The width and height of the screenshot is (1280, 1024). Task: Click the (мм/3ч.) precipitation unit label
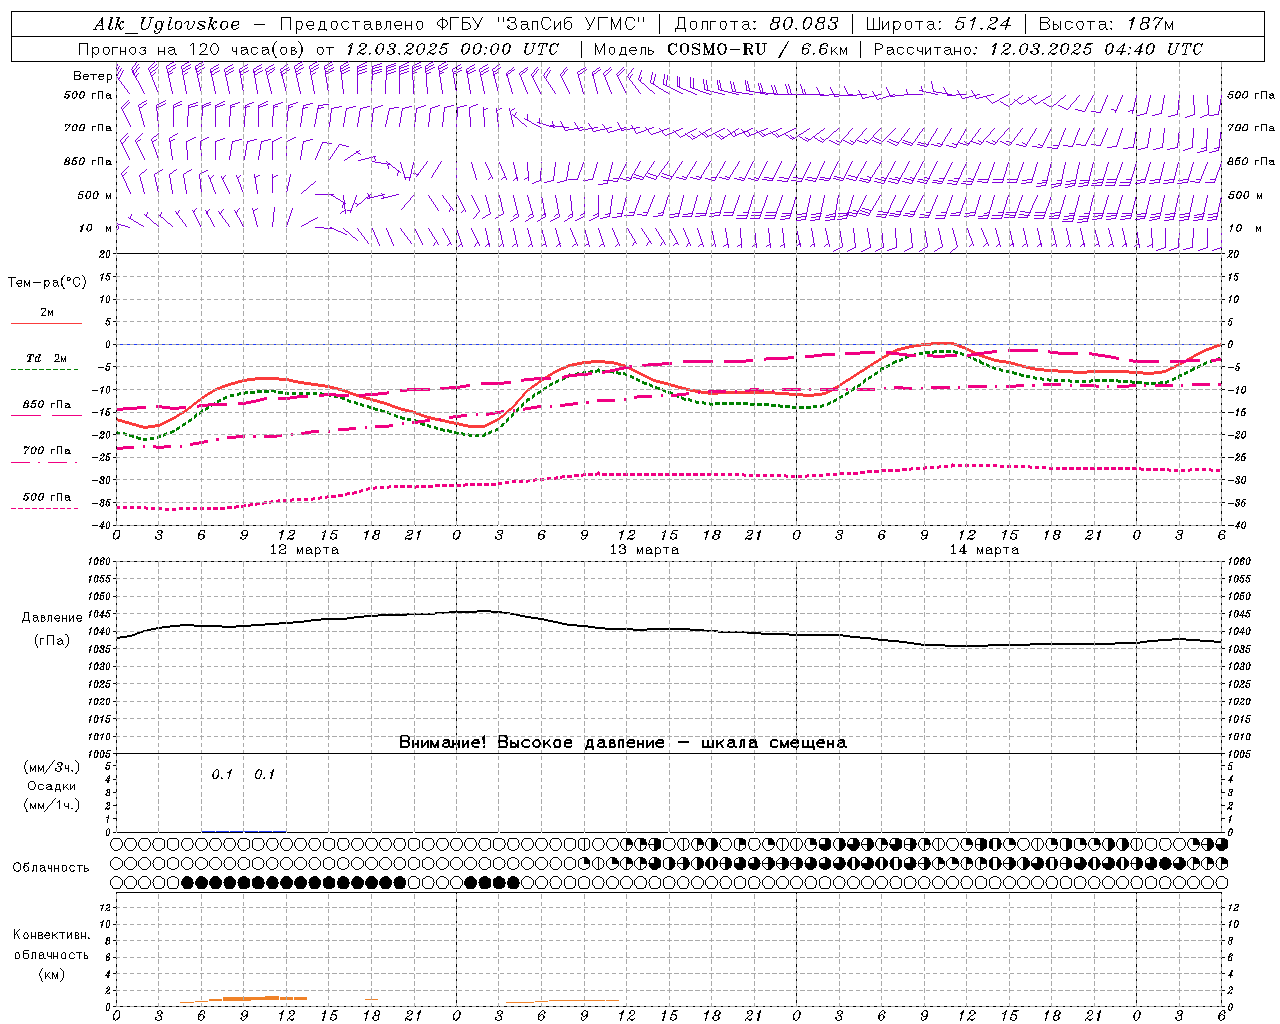pos(52,767)
